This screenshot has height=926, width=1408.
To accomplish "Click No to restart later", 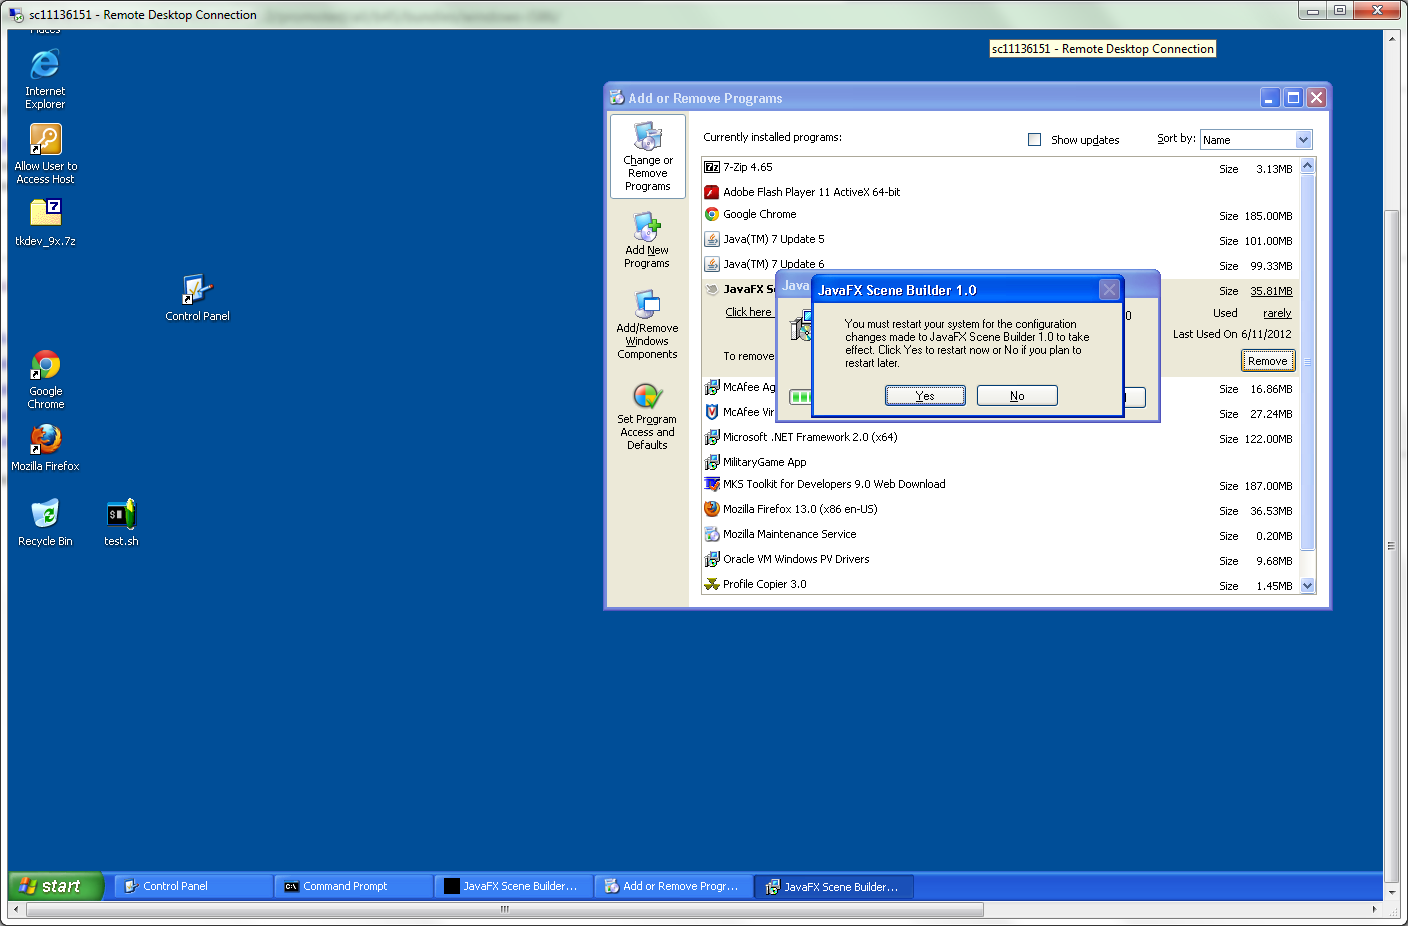I will pos(1017,396).
